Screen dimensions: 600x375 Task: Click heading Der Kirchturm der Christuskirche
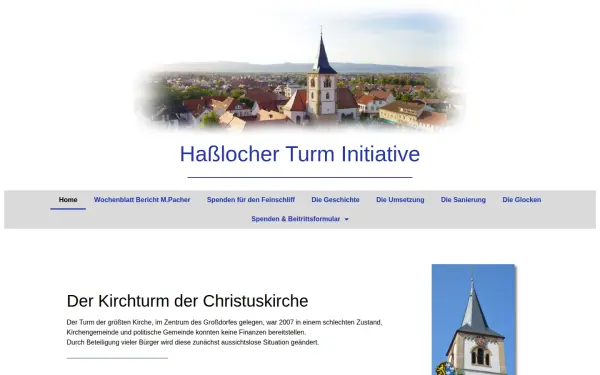(187, 301)
